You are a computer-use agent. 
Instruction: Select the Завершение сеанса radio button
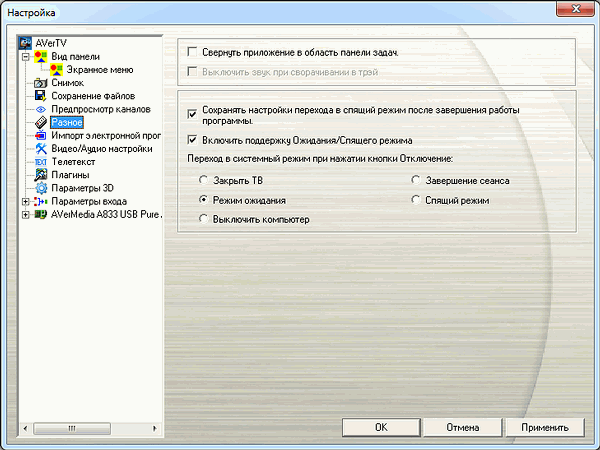click(416, 180)
